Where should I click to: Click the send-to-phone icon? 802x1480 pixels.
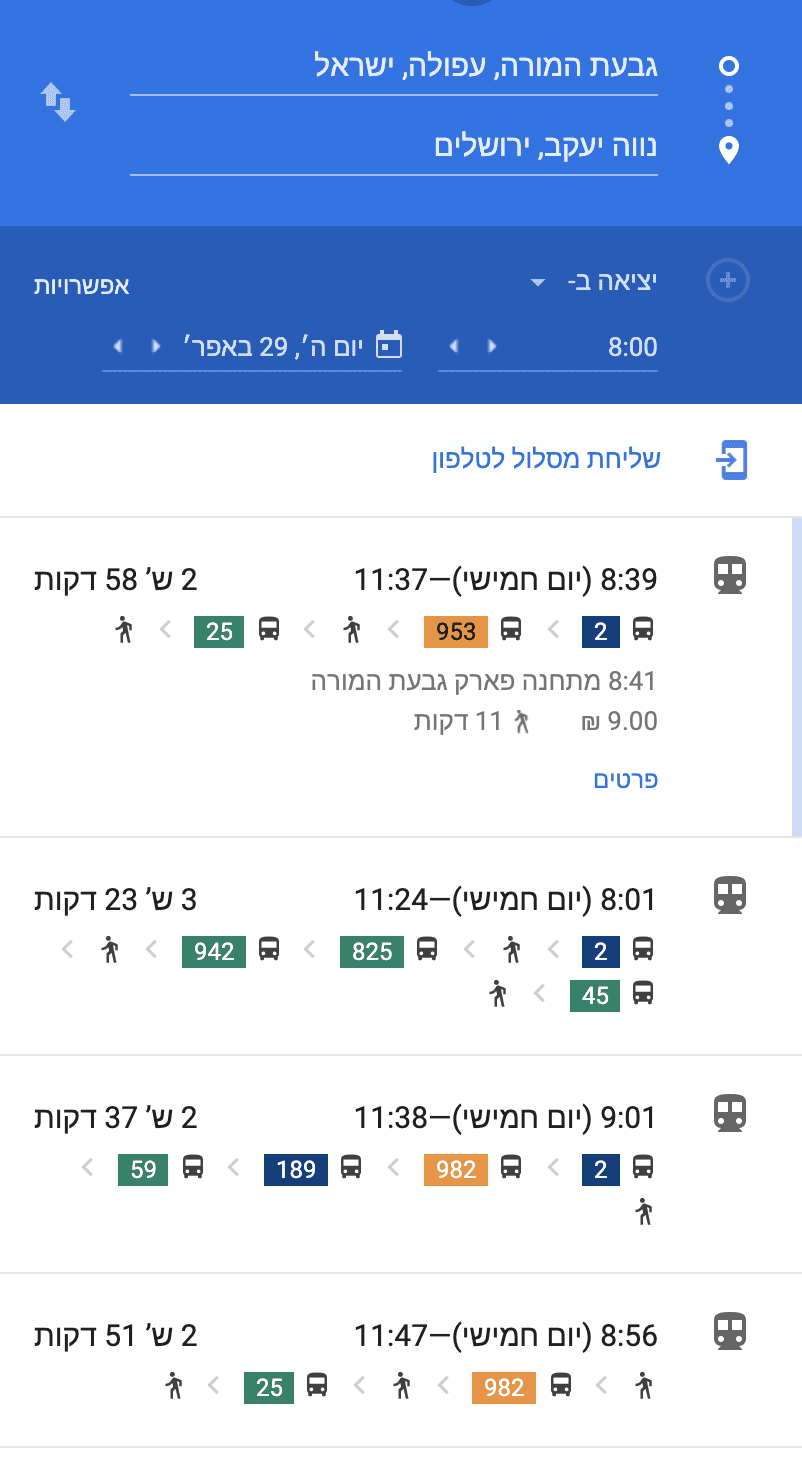click(x=731, y=460)
